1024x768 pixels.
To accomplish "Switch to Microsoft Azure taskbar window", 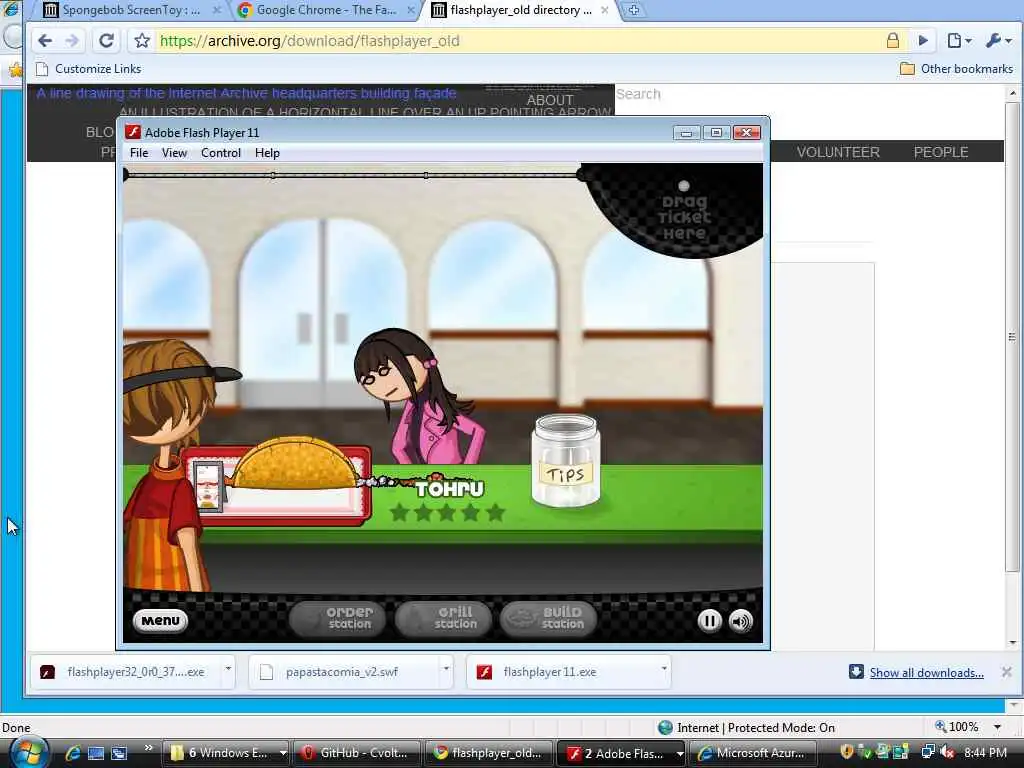I will pos(753,753).
